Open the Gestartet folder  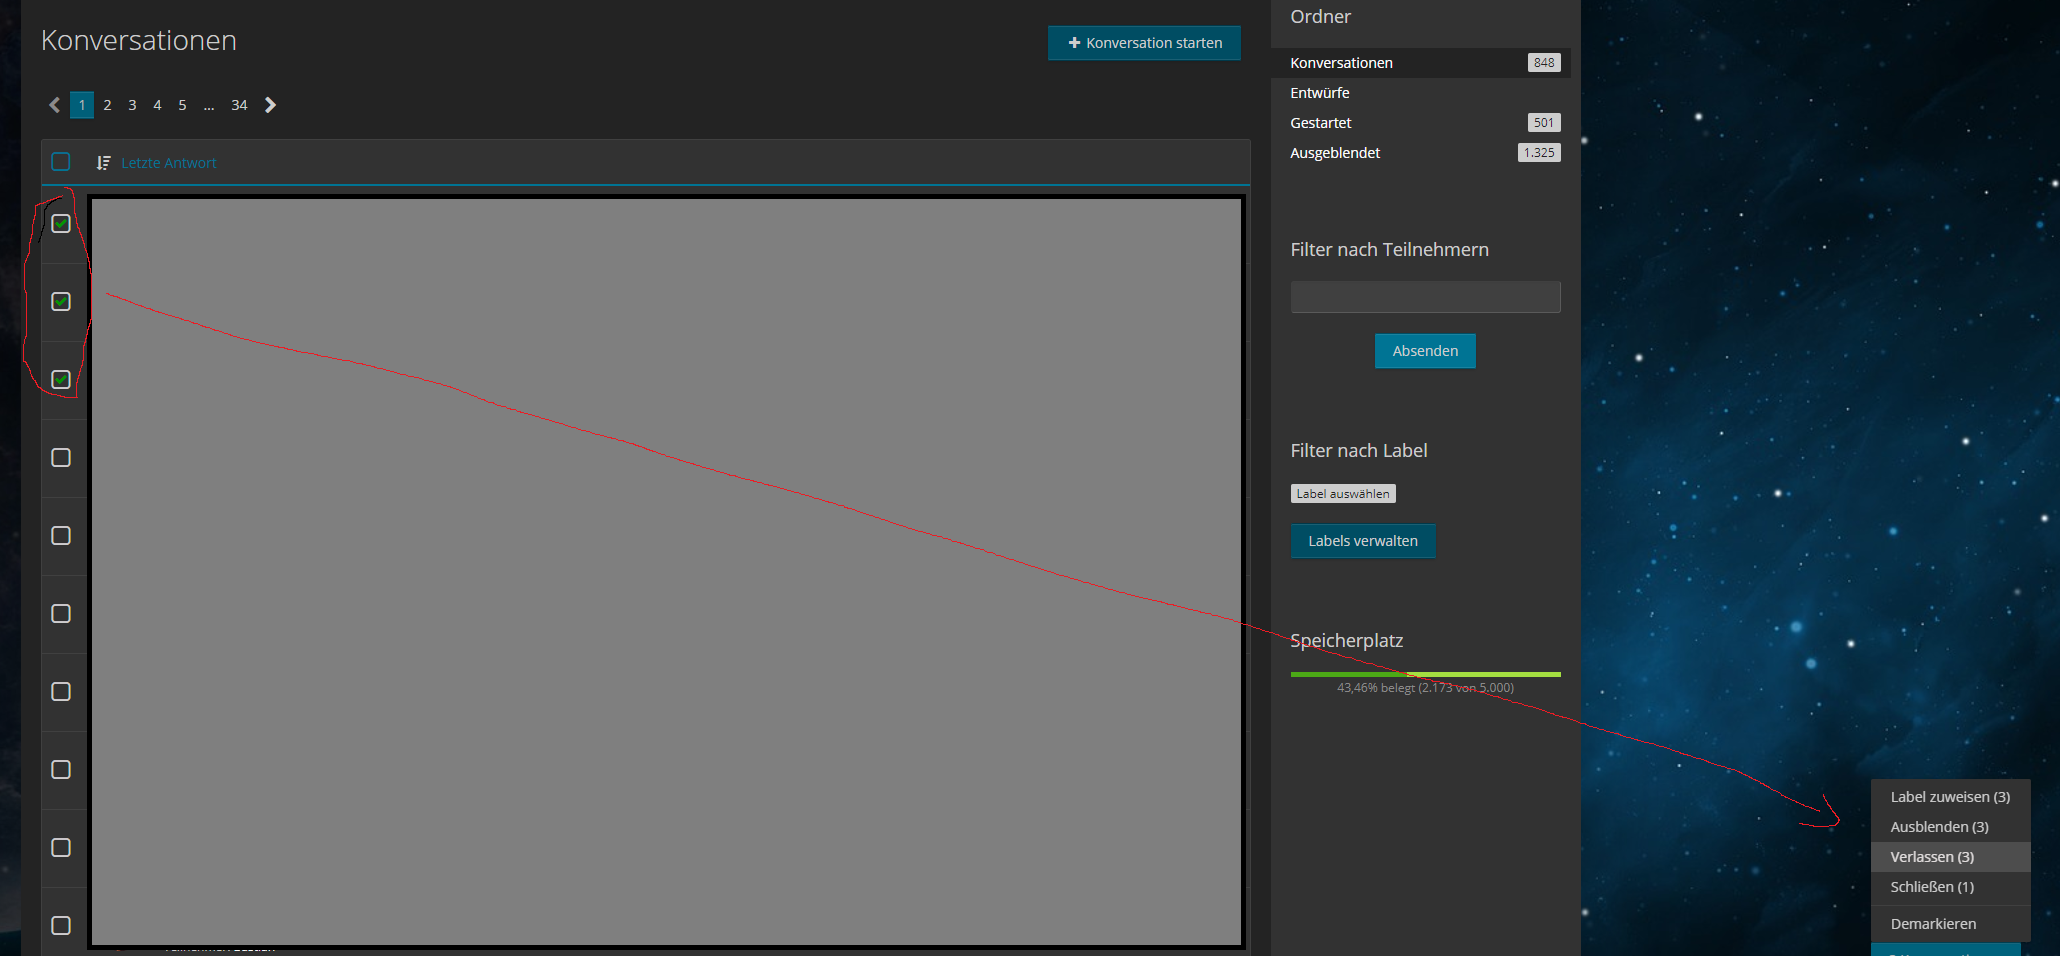pos(1320,123)
